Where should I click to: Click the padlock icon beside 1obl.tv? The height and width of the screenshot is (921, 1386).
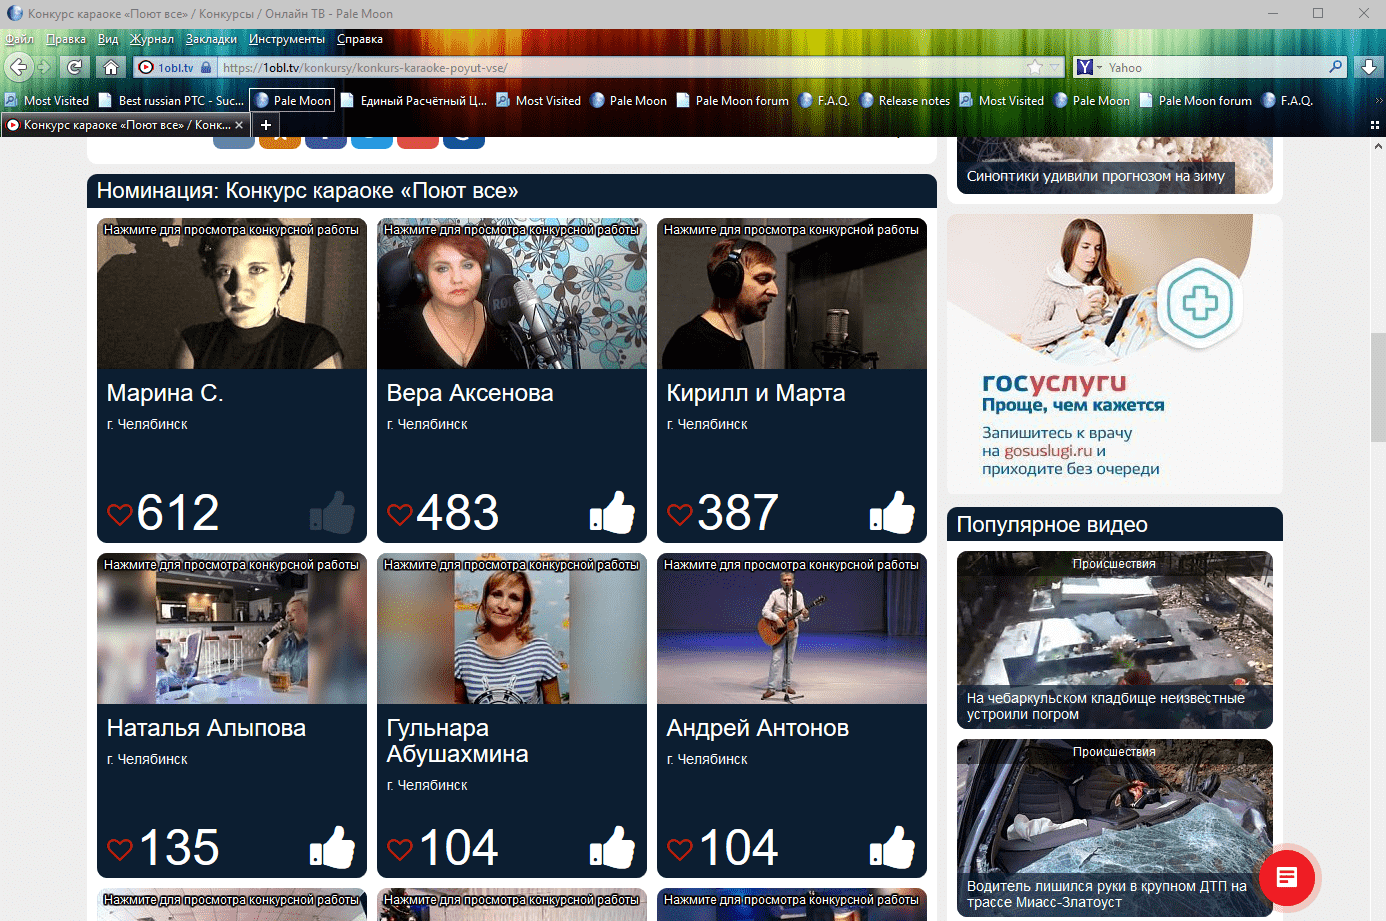(206, 67)
